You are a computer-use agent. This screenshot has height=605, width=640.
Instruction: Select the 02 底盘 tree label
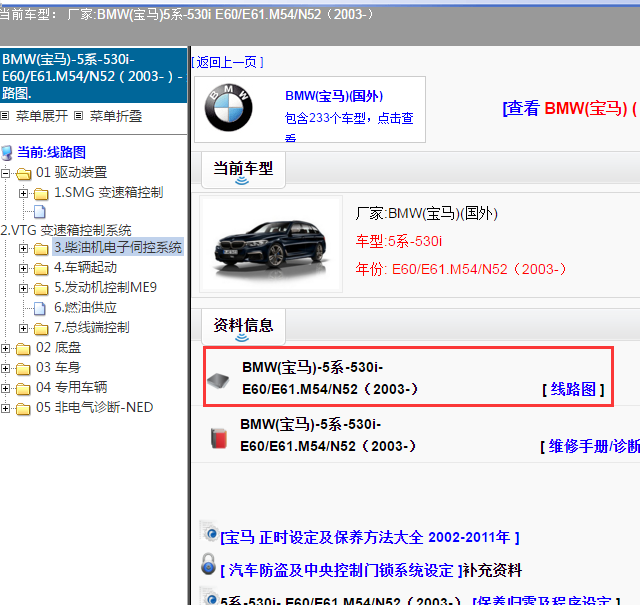point(58,347)
